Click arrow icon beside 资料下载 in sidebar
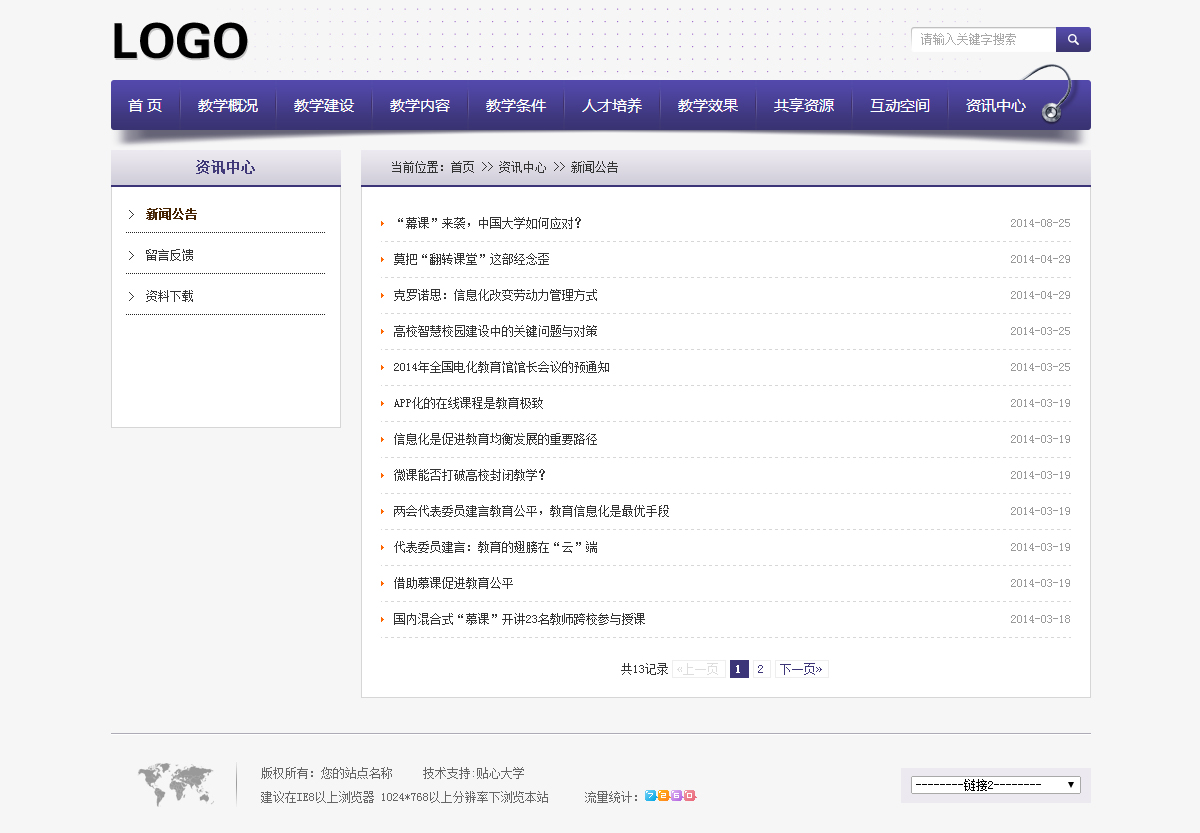 coord(131,296)
